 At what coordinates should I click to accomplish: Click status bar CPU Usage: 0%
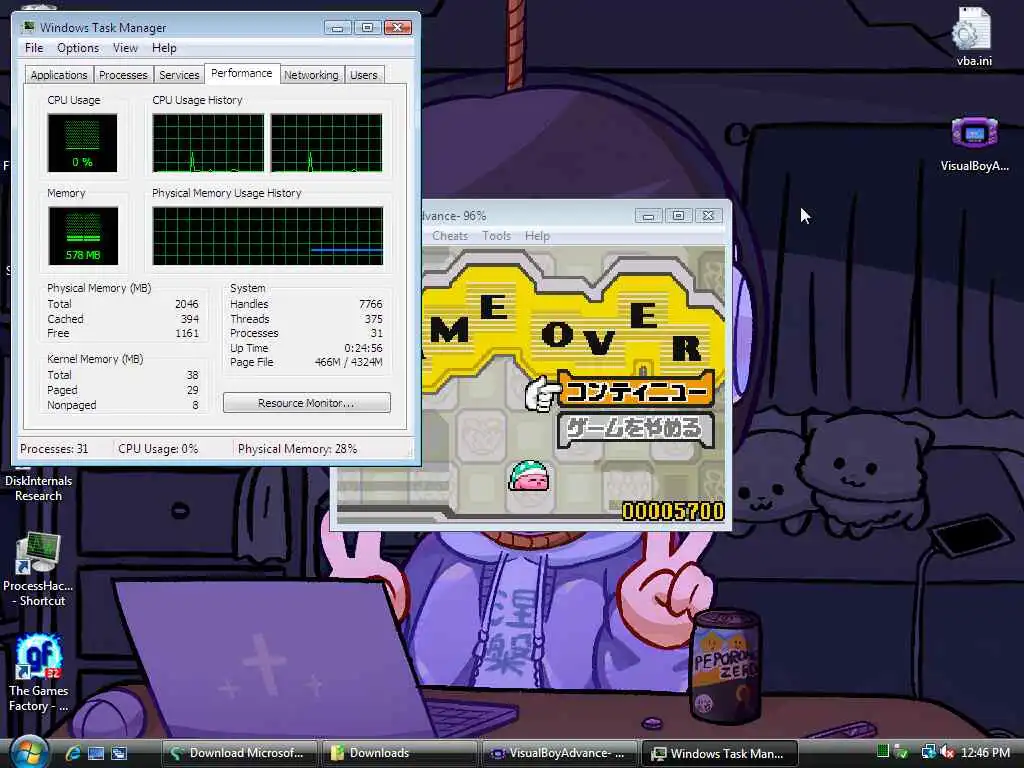click(x=158, y=449)
